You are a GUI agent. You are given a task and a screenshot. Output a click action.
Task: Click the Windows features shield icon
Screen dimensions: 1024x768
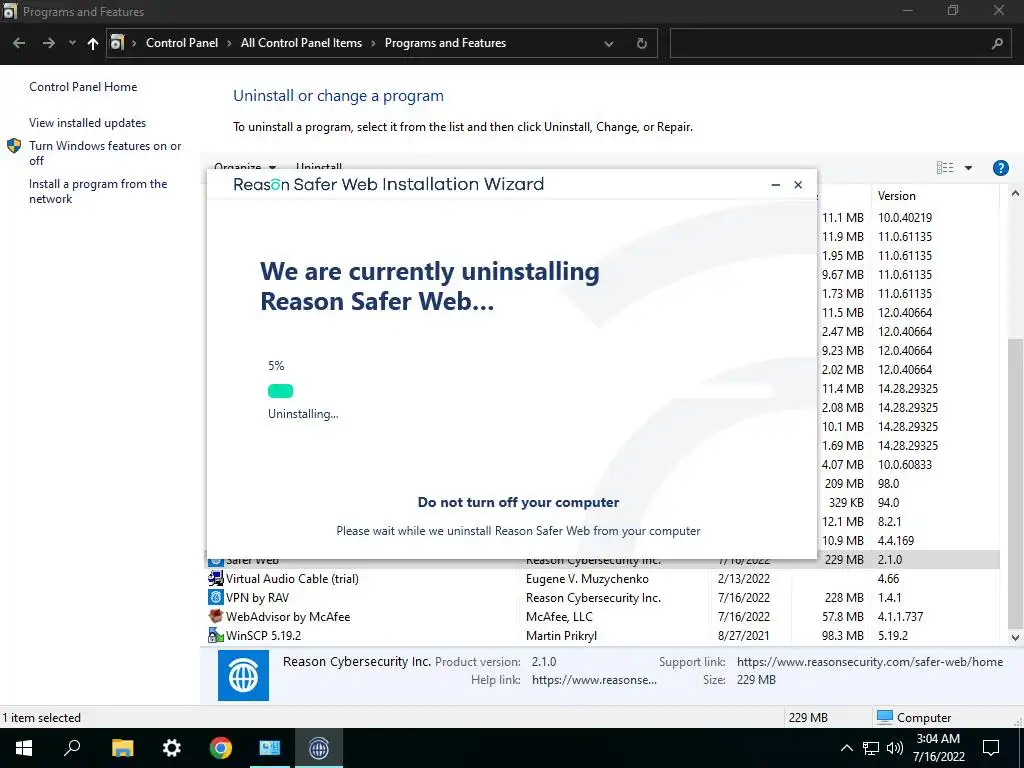pos(14,146)
